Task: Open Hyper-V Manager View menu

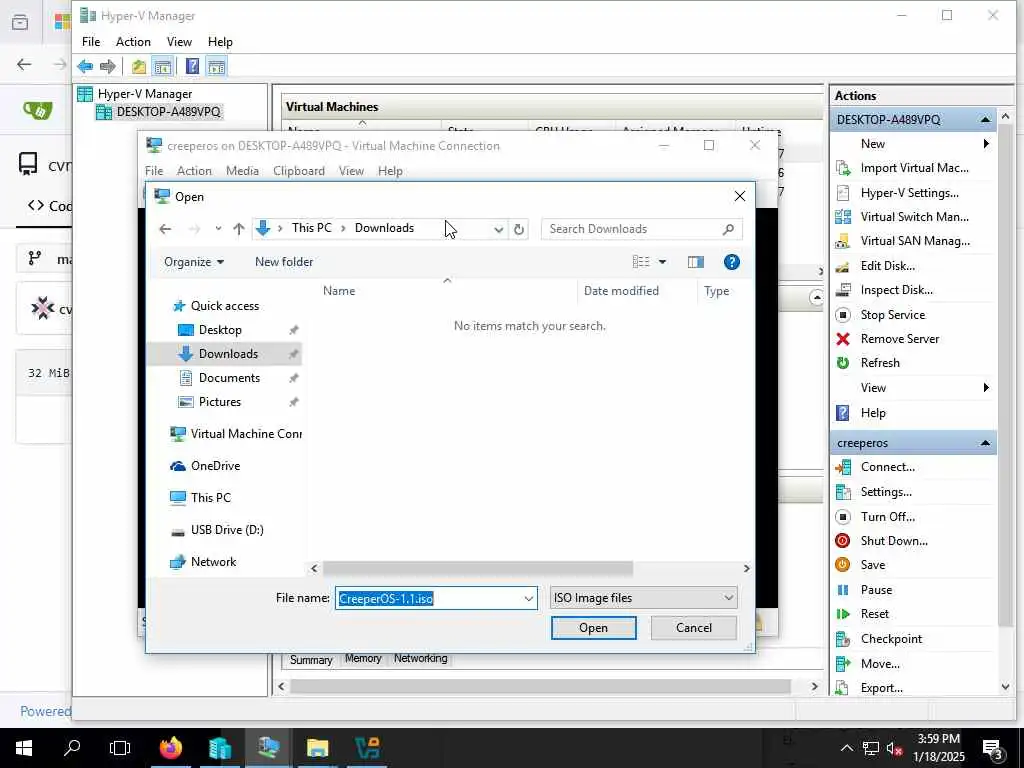Action: (x=179, y=42)
